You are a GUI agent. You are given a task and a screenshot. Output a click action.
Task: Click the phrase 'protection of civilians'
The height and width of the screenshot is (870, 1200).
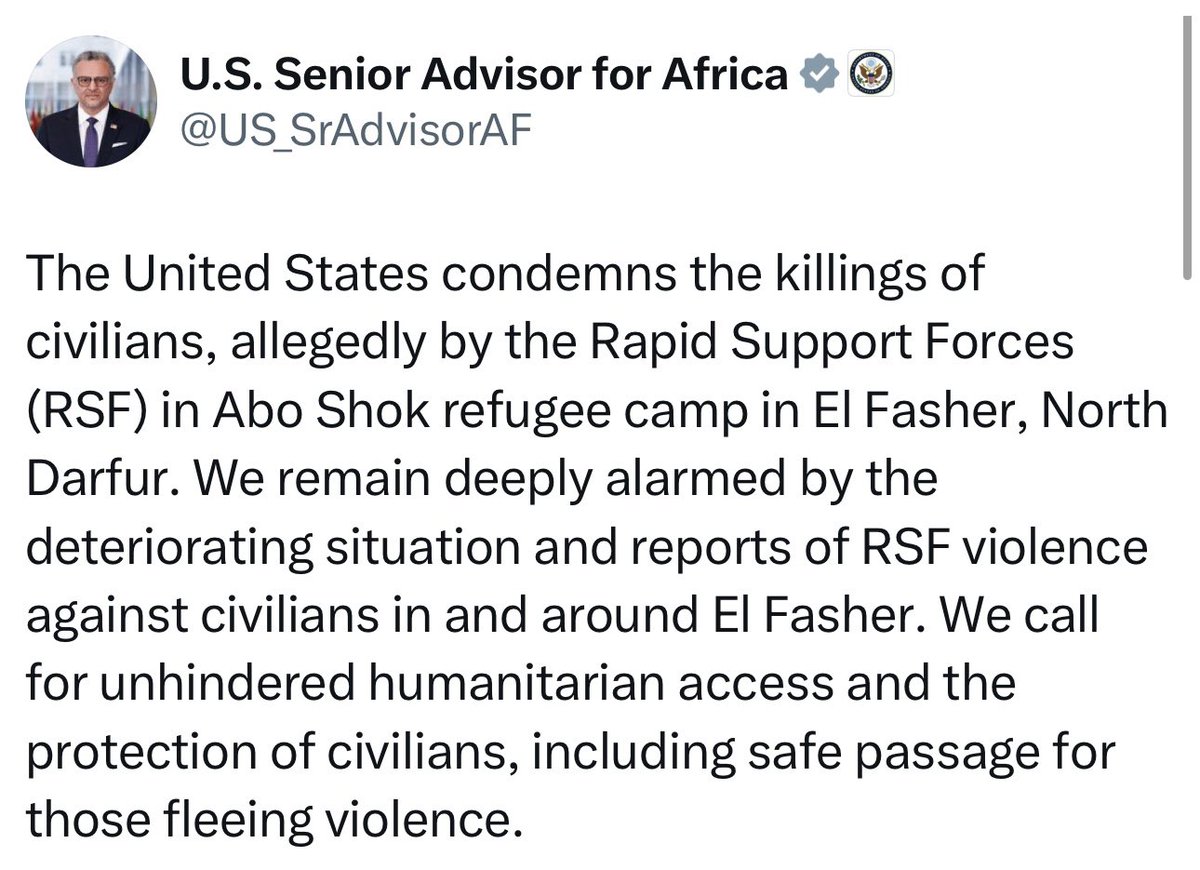pyautogui.click(x=264, y=752)
